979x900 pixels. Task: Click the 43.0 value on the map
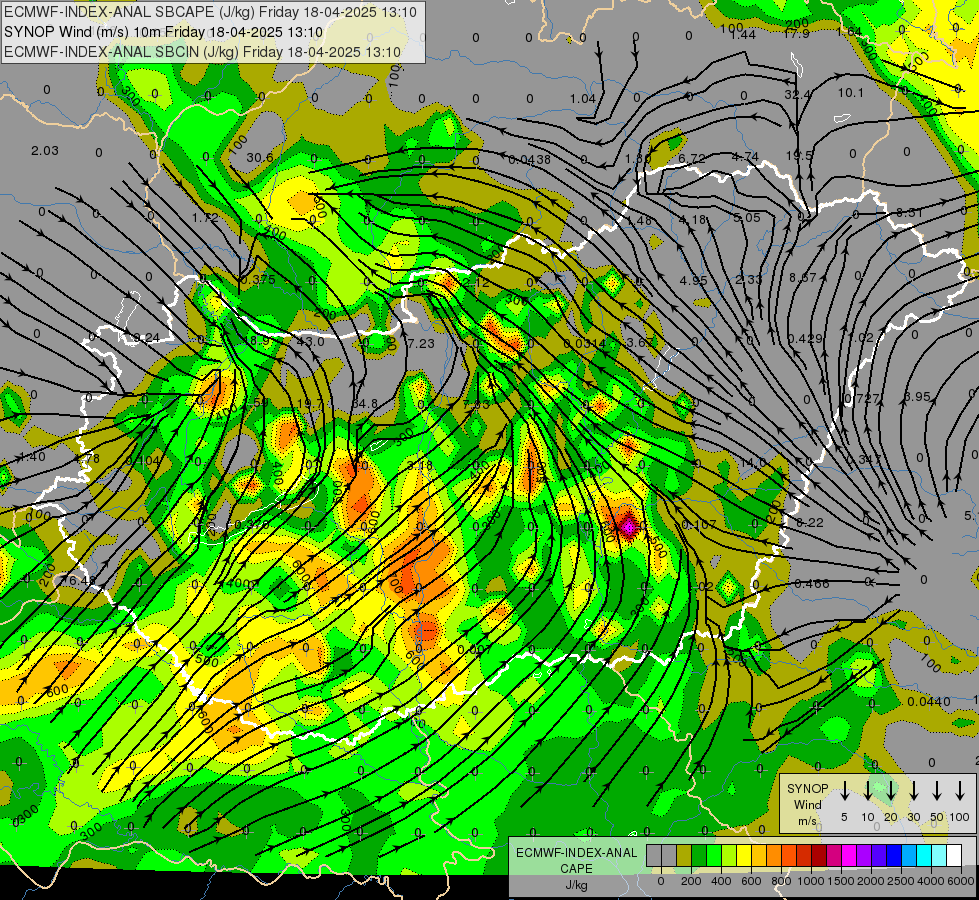(310, 342)
